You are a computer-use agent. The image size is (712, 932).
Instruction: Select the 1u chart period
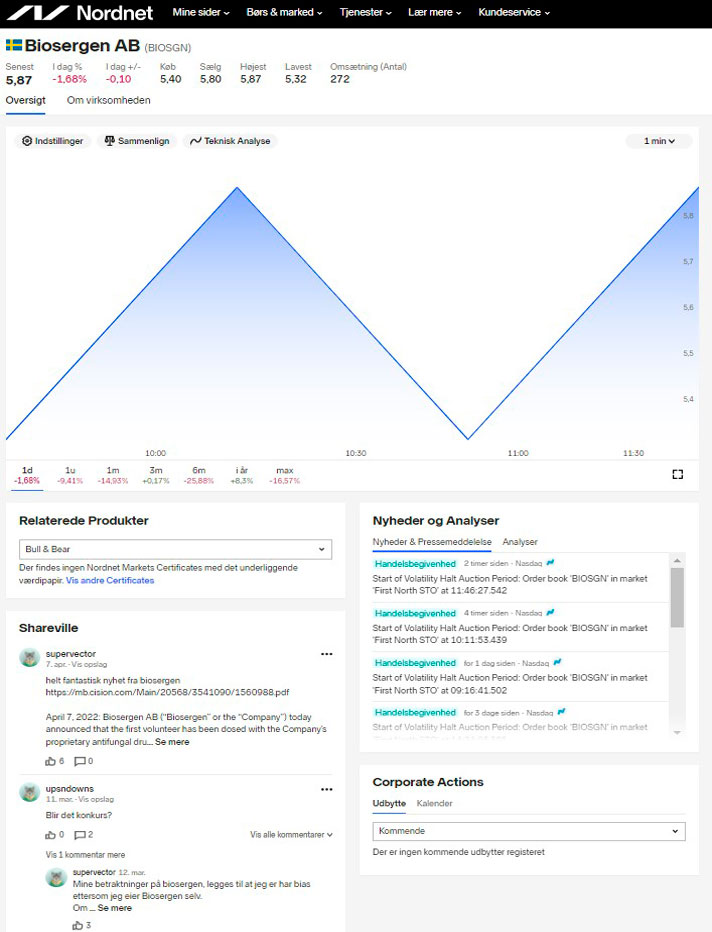pos(70,475)
